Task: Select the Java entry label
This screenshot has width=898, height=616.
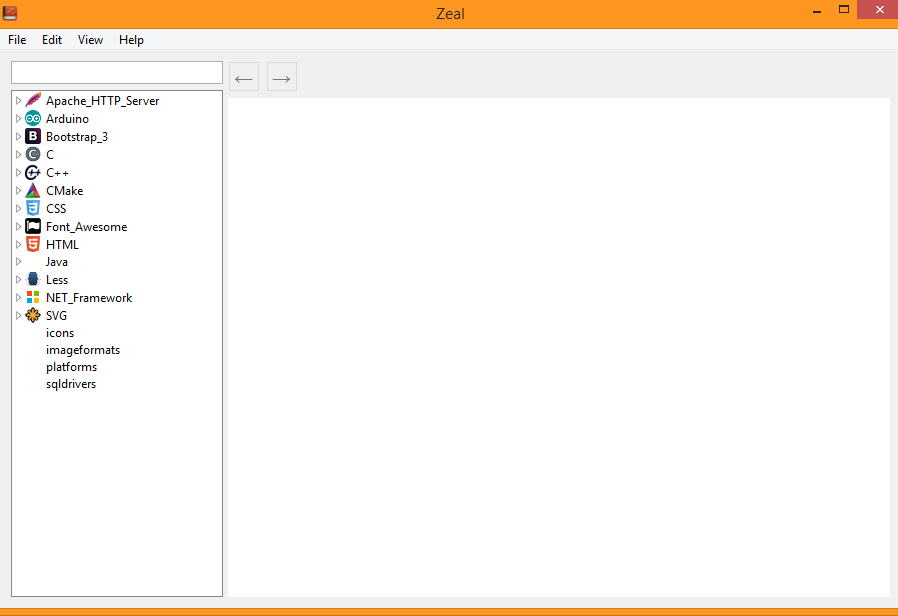Action: pyautogui.click(x=57, y=262)
